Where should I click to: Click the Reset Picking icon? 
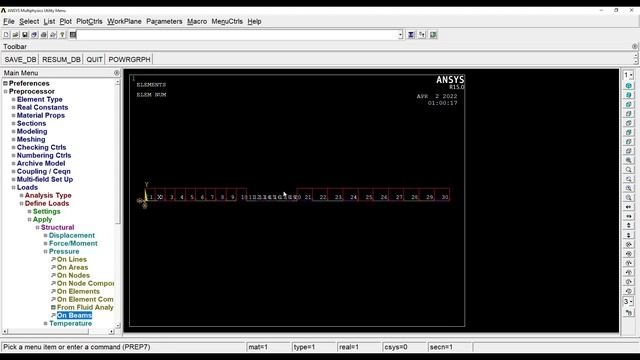pos(422,35)
